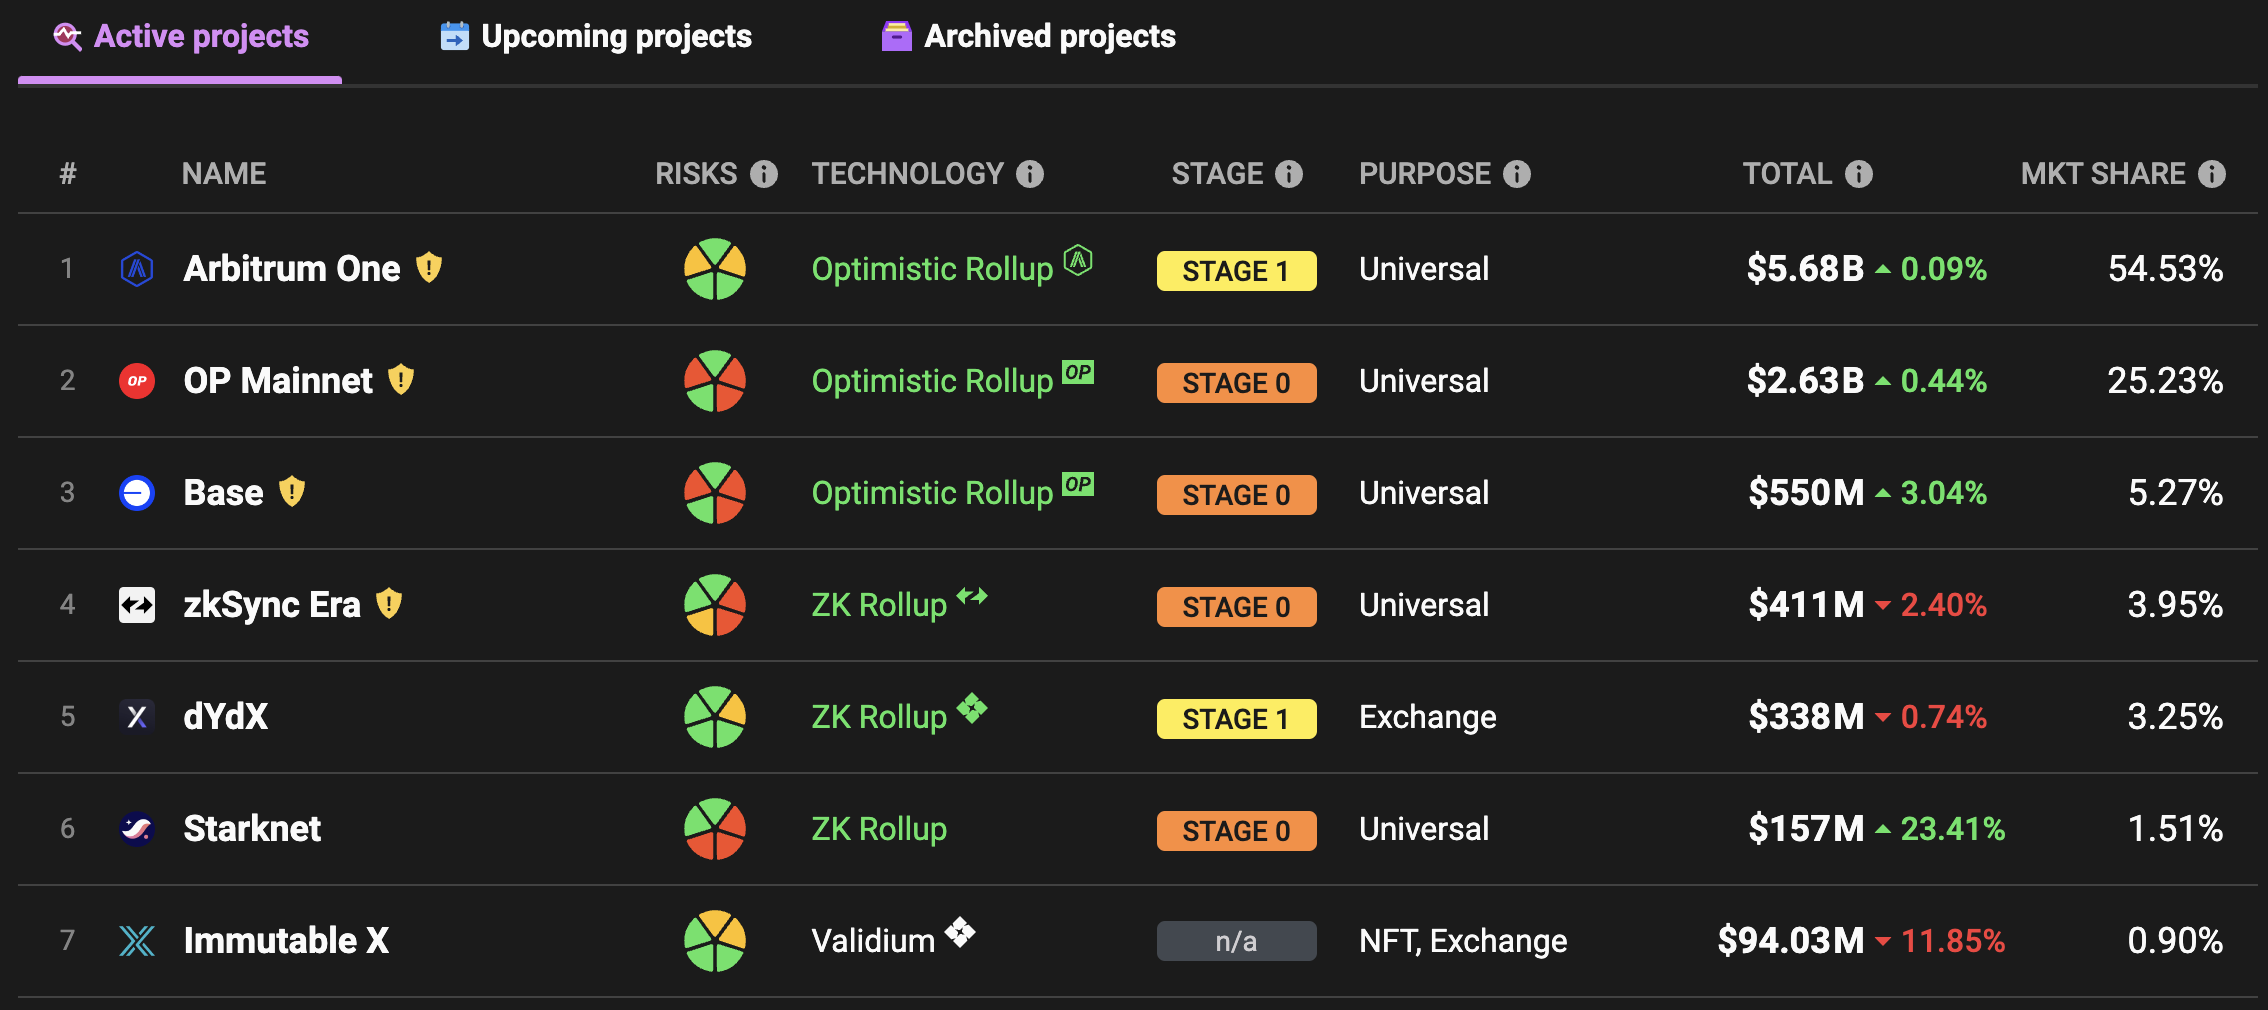Image resolution: width=2268 pixels, height=1010 pixels.
Task: Click the Risks column info icon
Action: tap(764, 174)
